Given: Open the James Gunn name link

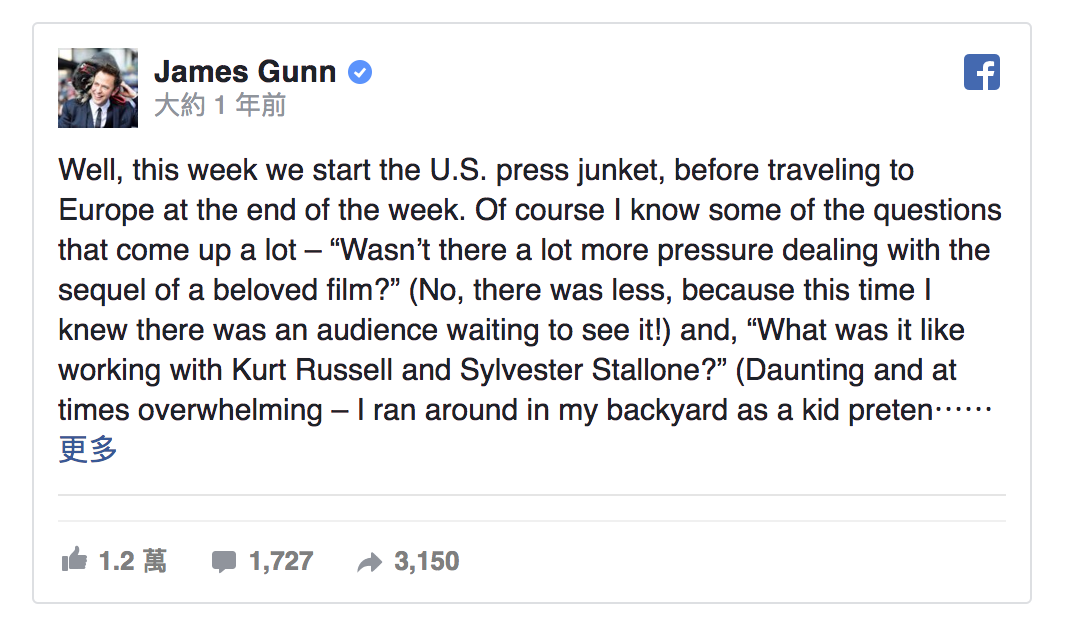Looking at the screenshot, I should tap(246, 72).
